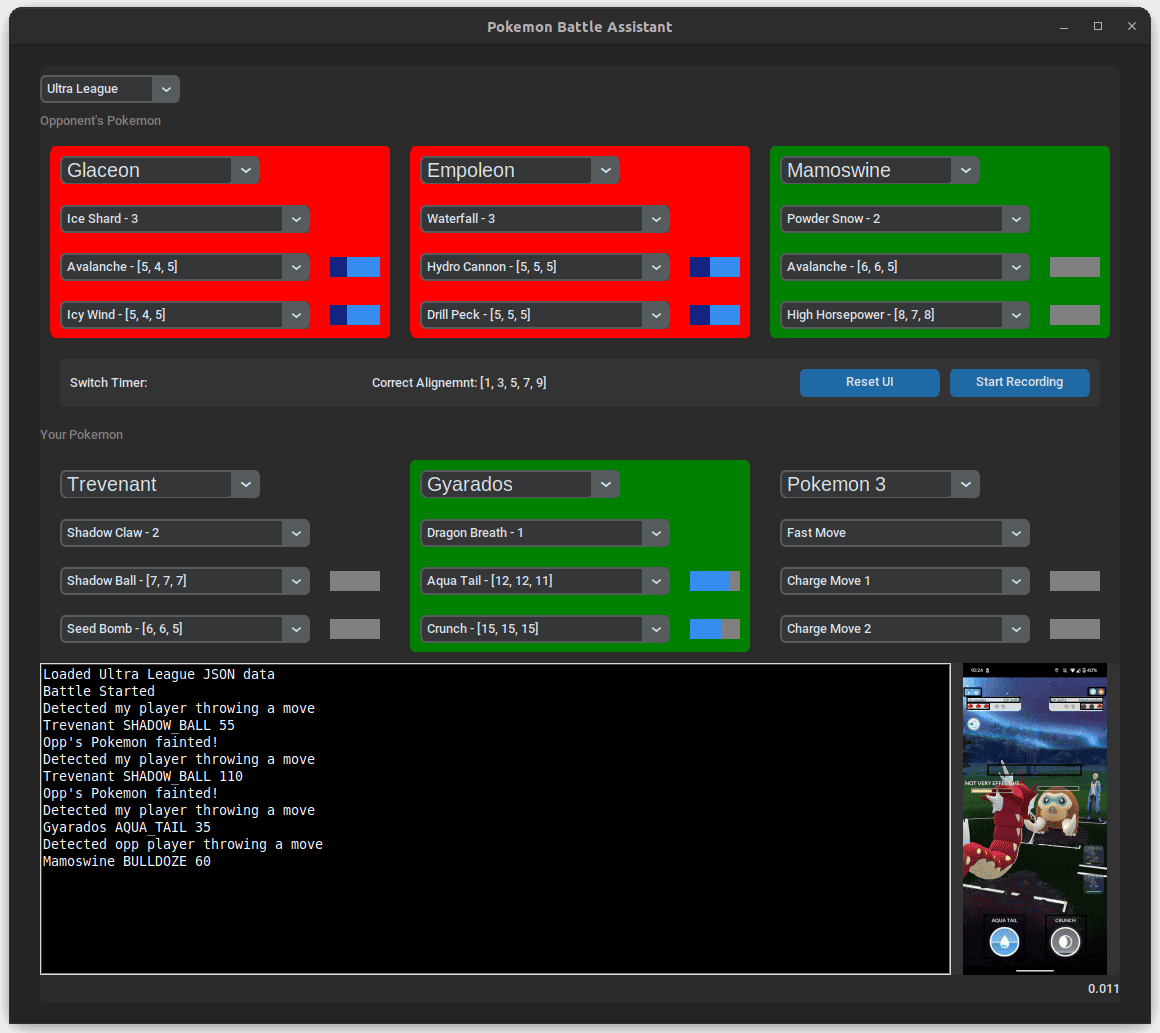Click Glaceon's Avalanche energy bar
Image resolution: width=1160 pixels, height=1033 pixels.
(355, 267)
